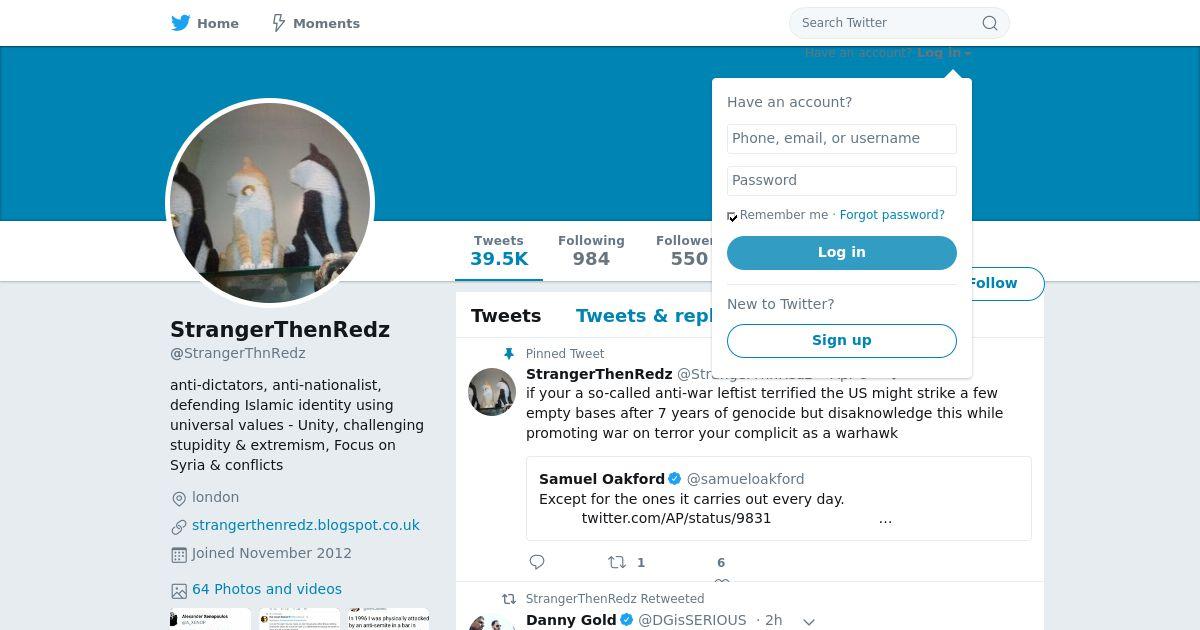Select the Tweets count tab showing 39.5K

(x=499, y=250)
